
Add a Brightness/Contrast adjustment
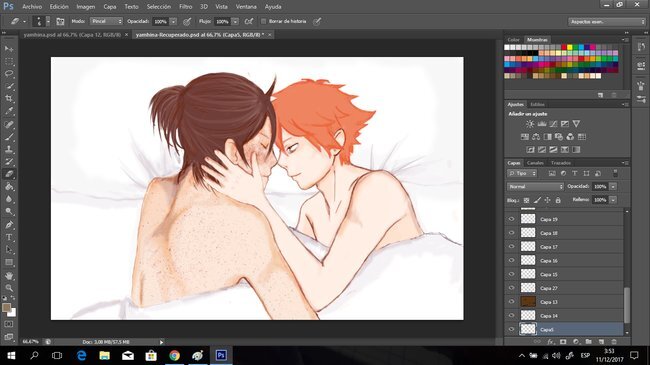(530, 124)
